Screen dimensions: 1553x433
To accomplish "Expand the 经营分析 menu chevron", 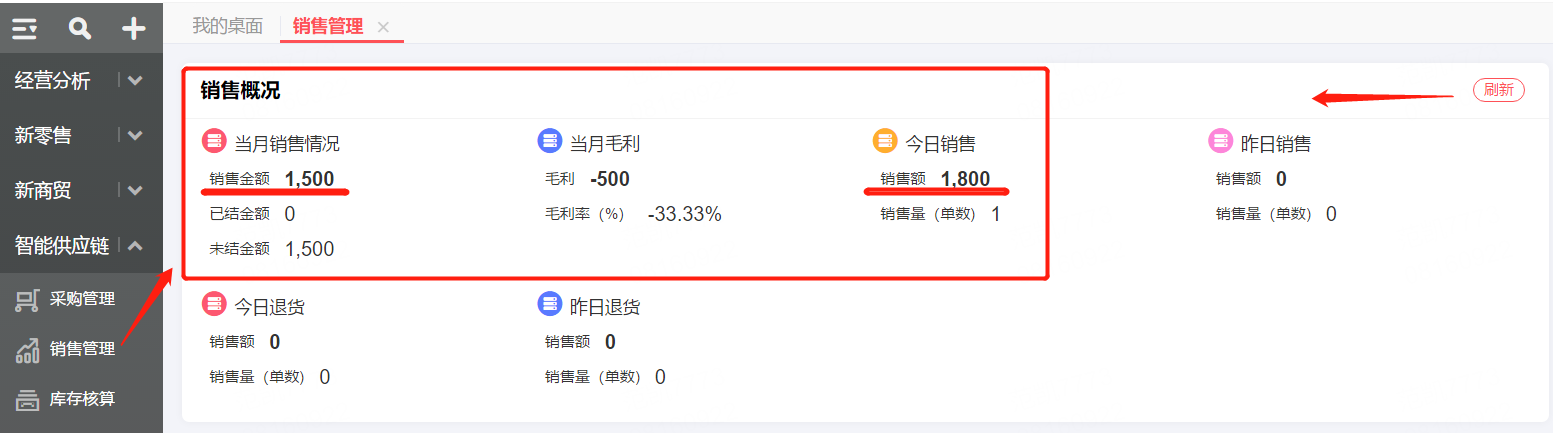I will pyautogui.click(x=135, y=81).
